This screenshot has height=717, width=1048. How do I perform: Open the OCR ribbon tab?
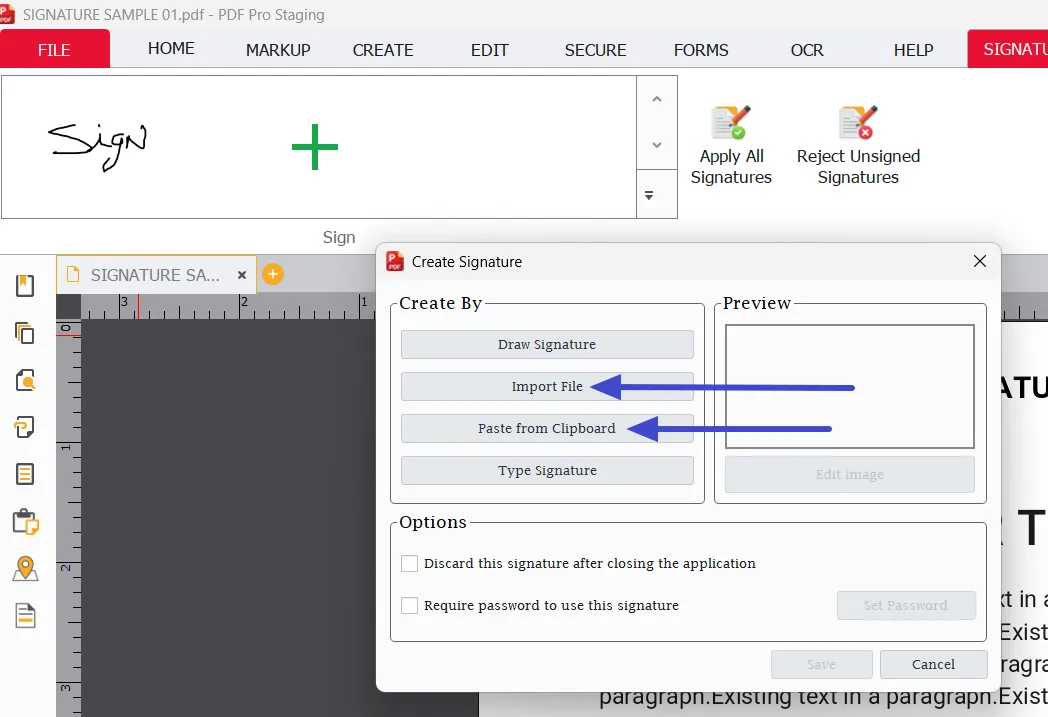[807, 49]
